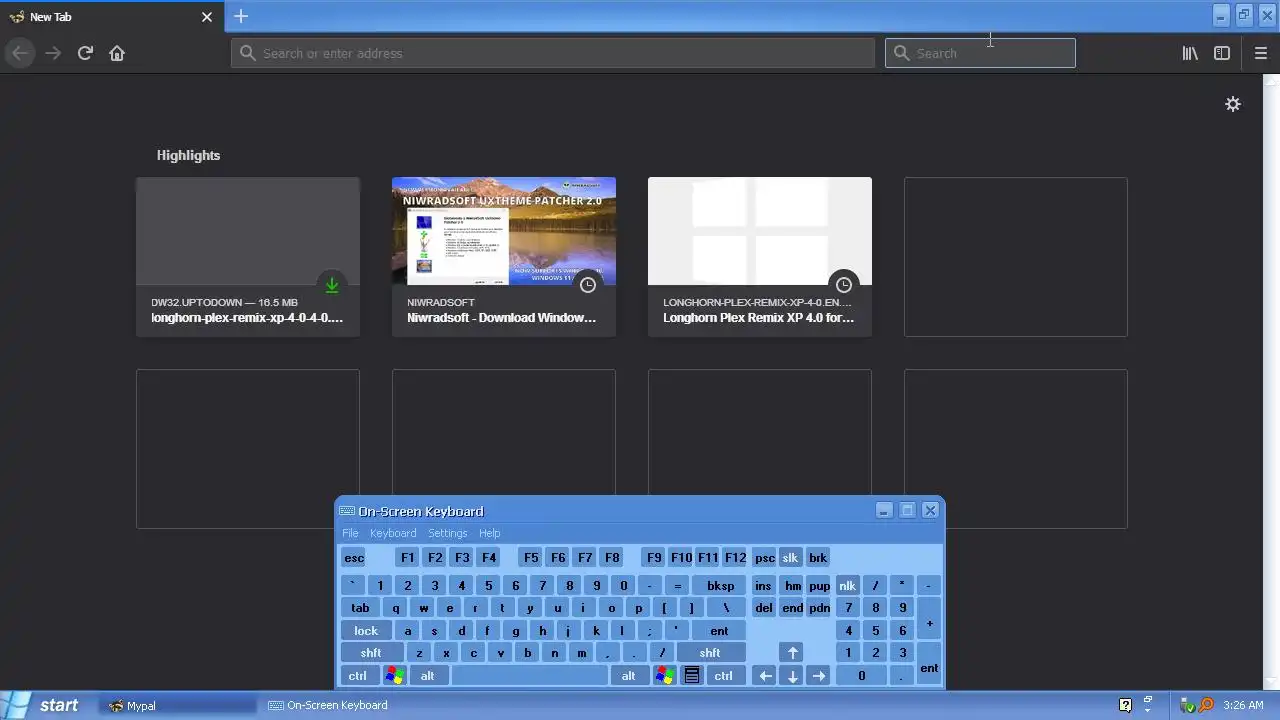The image size is (1280, 720).
Task: Open the language bar options arrow
Action: [1148, 709]
